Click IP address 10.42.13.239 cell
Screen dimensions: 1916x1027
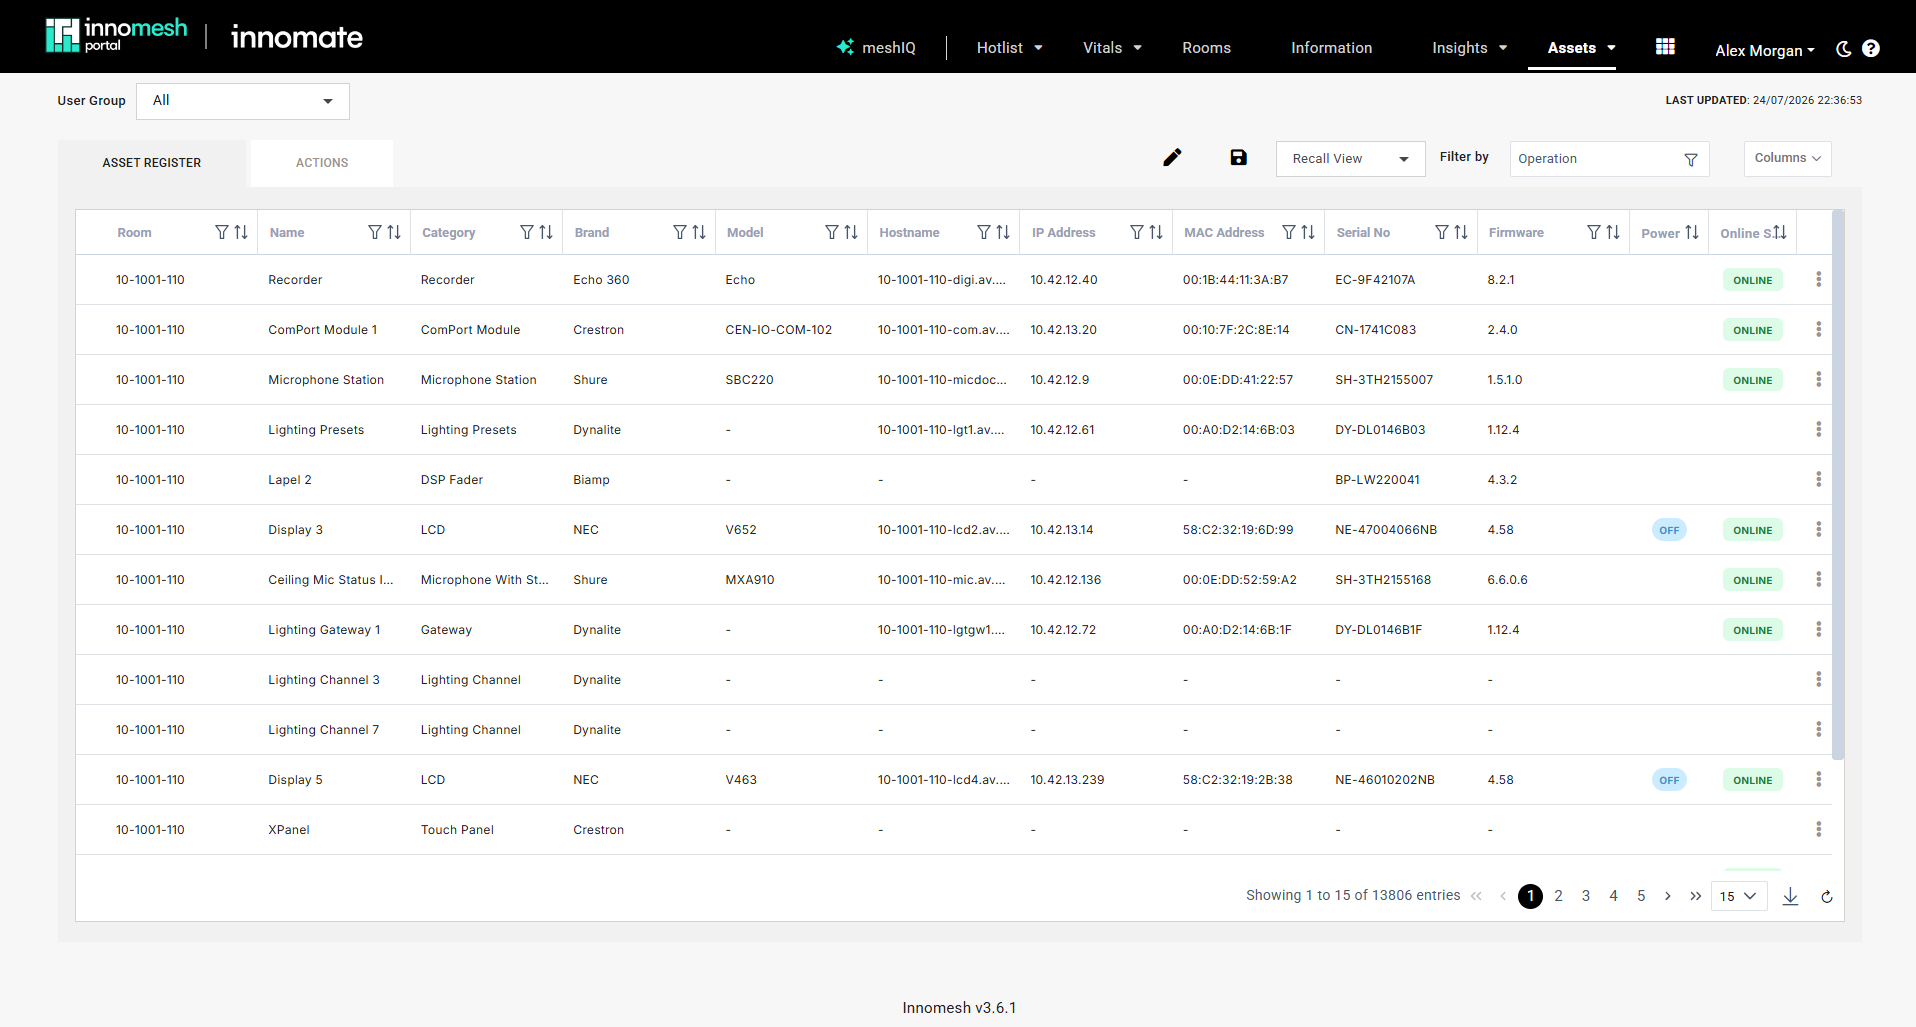(1067, 780)
